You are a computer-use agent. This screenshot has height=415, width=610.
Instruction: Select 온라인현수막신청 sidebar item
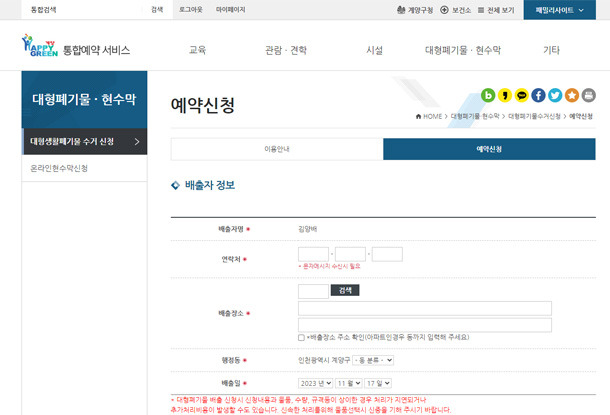pyautogui.click(x=84, y=168)
